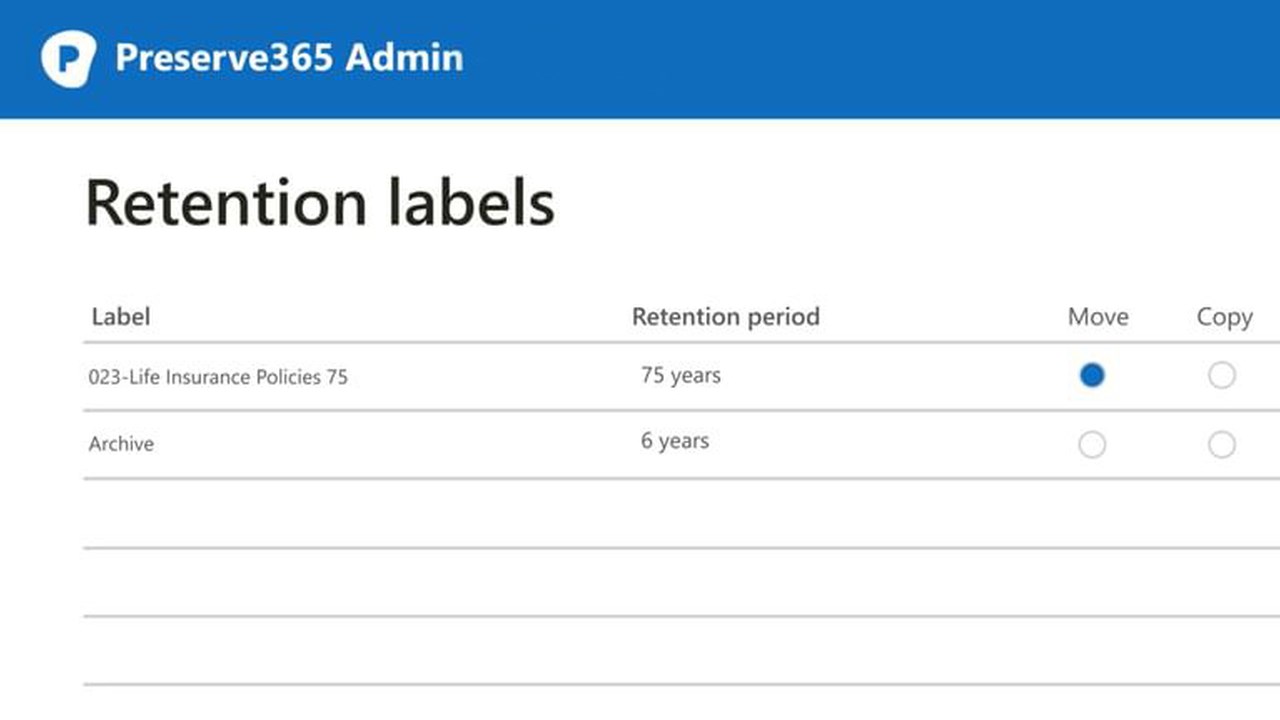Viewport: 1280px width, 720px height.
Task: Select Move for the Archive label
Action: point(1092,444)
